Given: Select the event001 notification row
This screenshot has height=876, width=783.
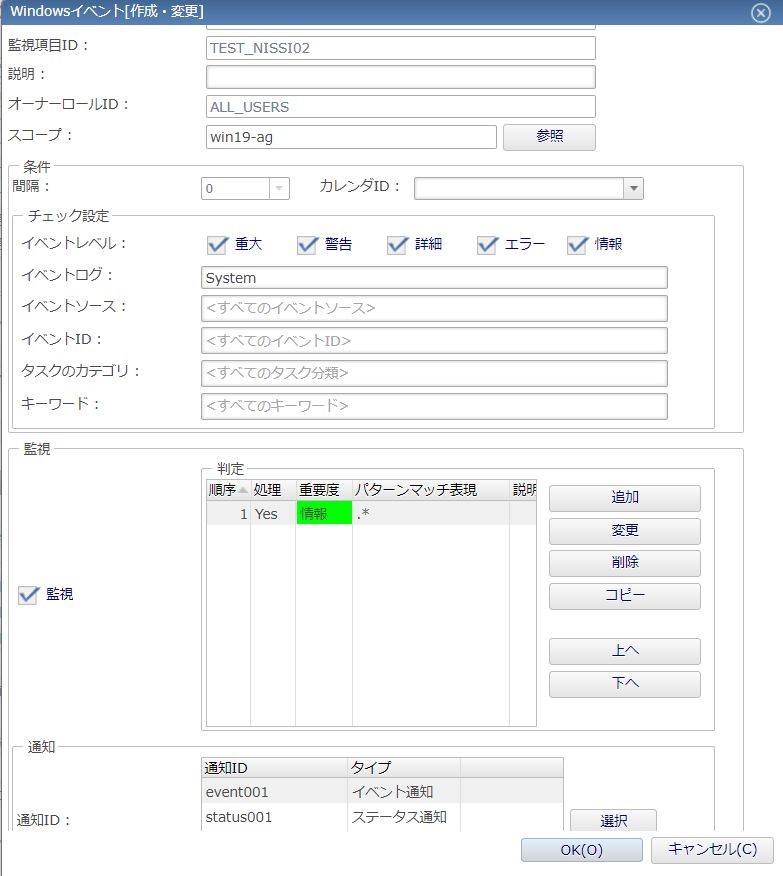Looking at the screenshot, I should [x=382, y=792].
